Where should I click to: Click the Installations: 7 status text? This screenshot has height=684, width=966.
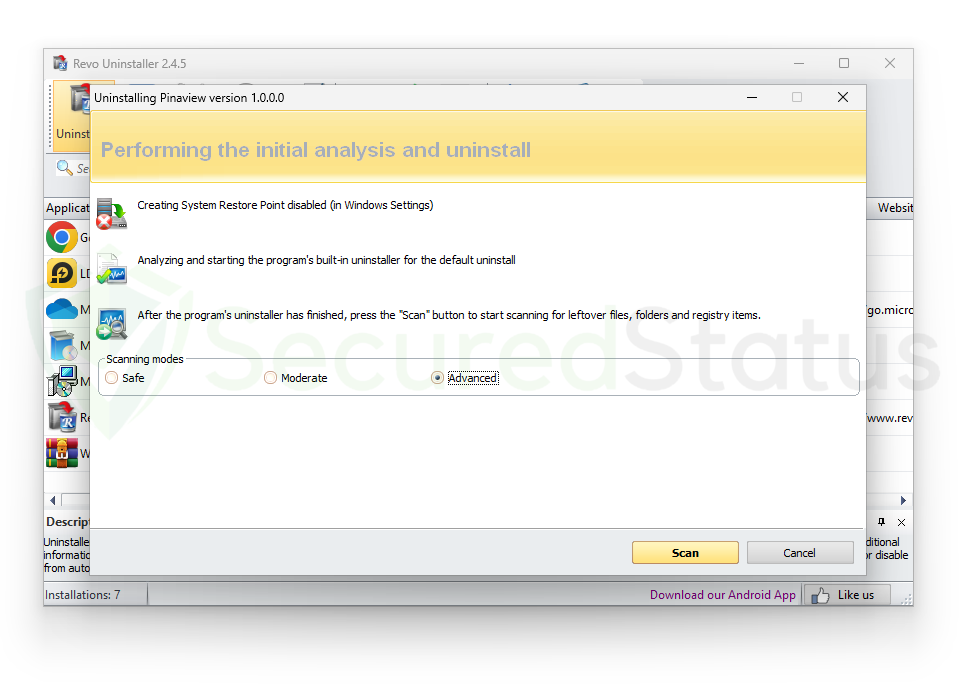tap(83, 595)
